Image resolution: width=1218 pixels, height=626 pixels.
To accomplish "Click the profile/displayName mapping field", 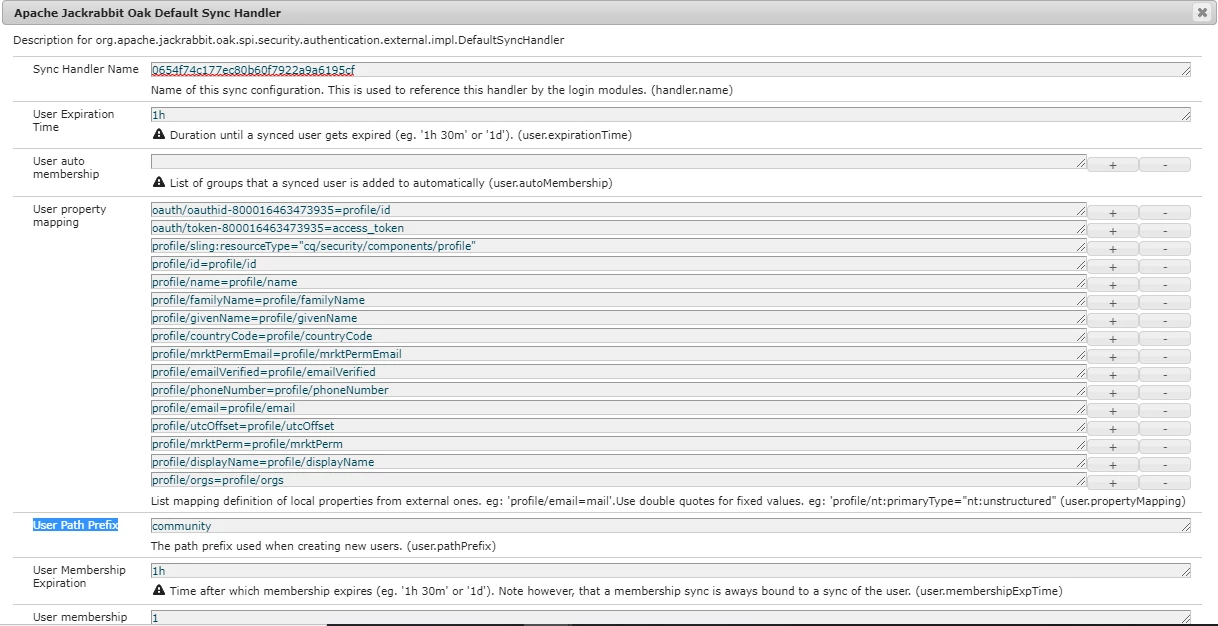I will point(619,462).
